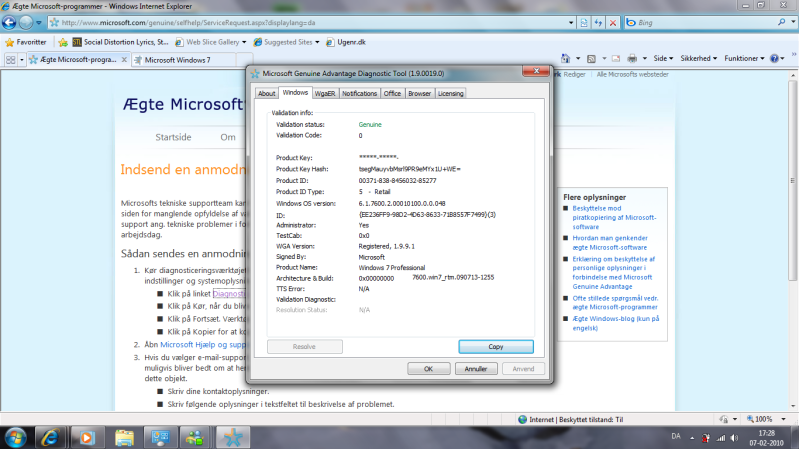Click the Print icon in the command bar
The image size is (799, 449).
click(x=632, y=59)
